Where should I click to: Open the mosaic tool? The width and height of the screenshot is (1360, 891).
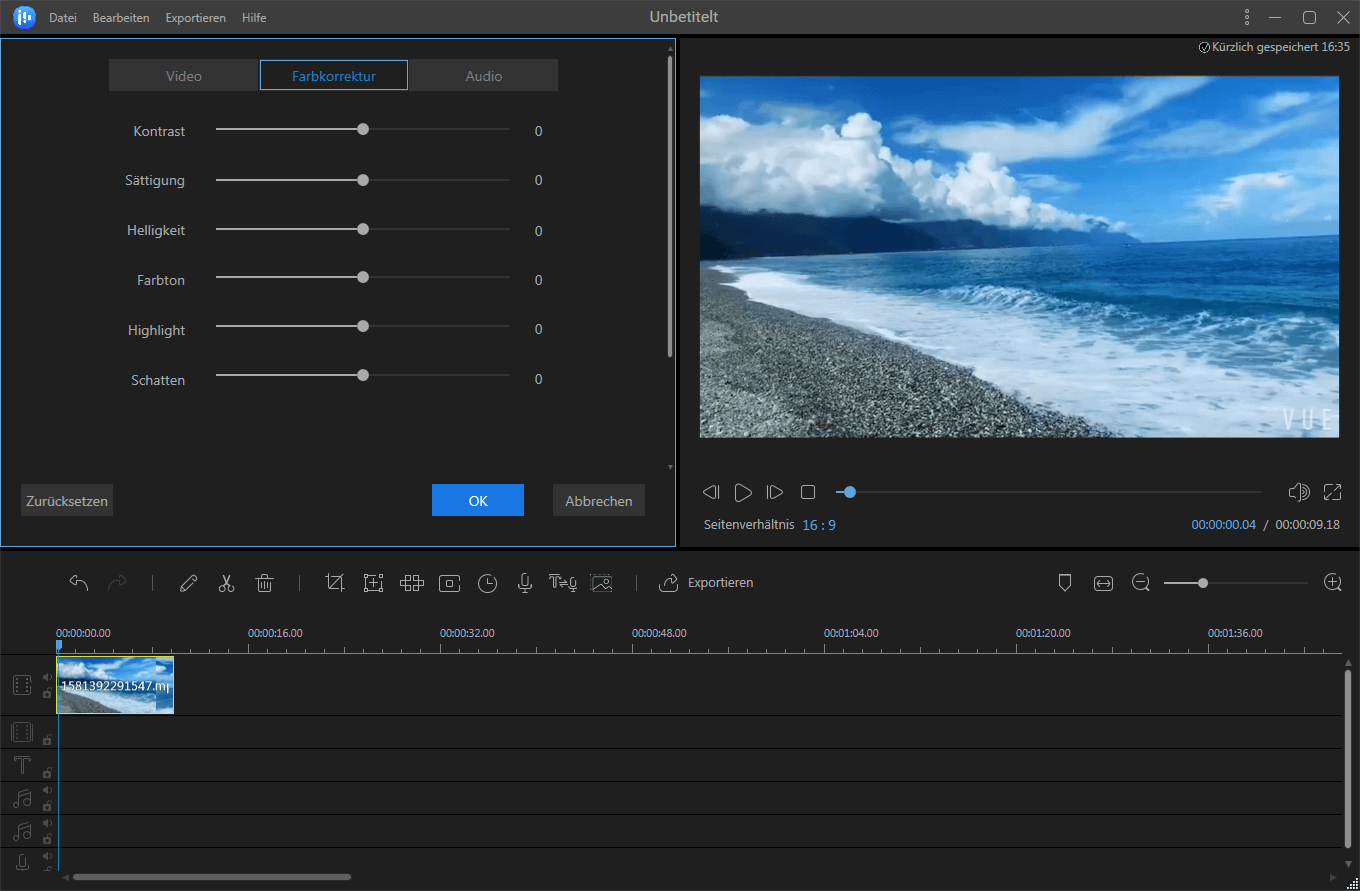(x=412, y=583)
